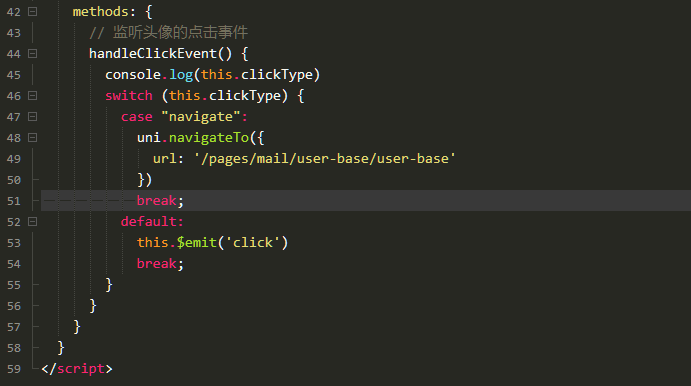Fold the default case block
The image size is (691, 386).
[33, 222]
